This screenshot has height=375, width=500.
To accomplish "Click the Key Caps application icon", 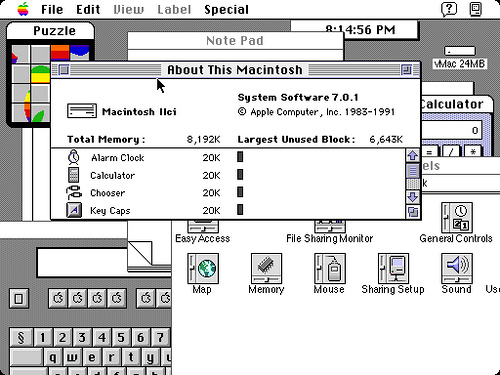I will click(74, 210).
